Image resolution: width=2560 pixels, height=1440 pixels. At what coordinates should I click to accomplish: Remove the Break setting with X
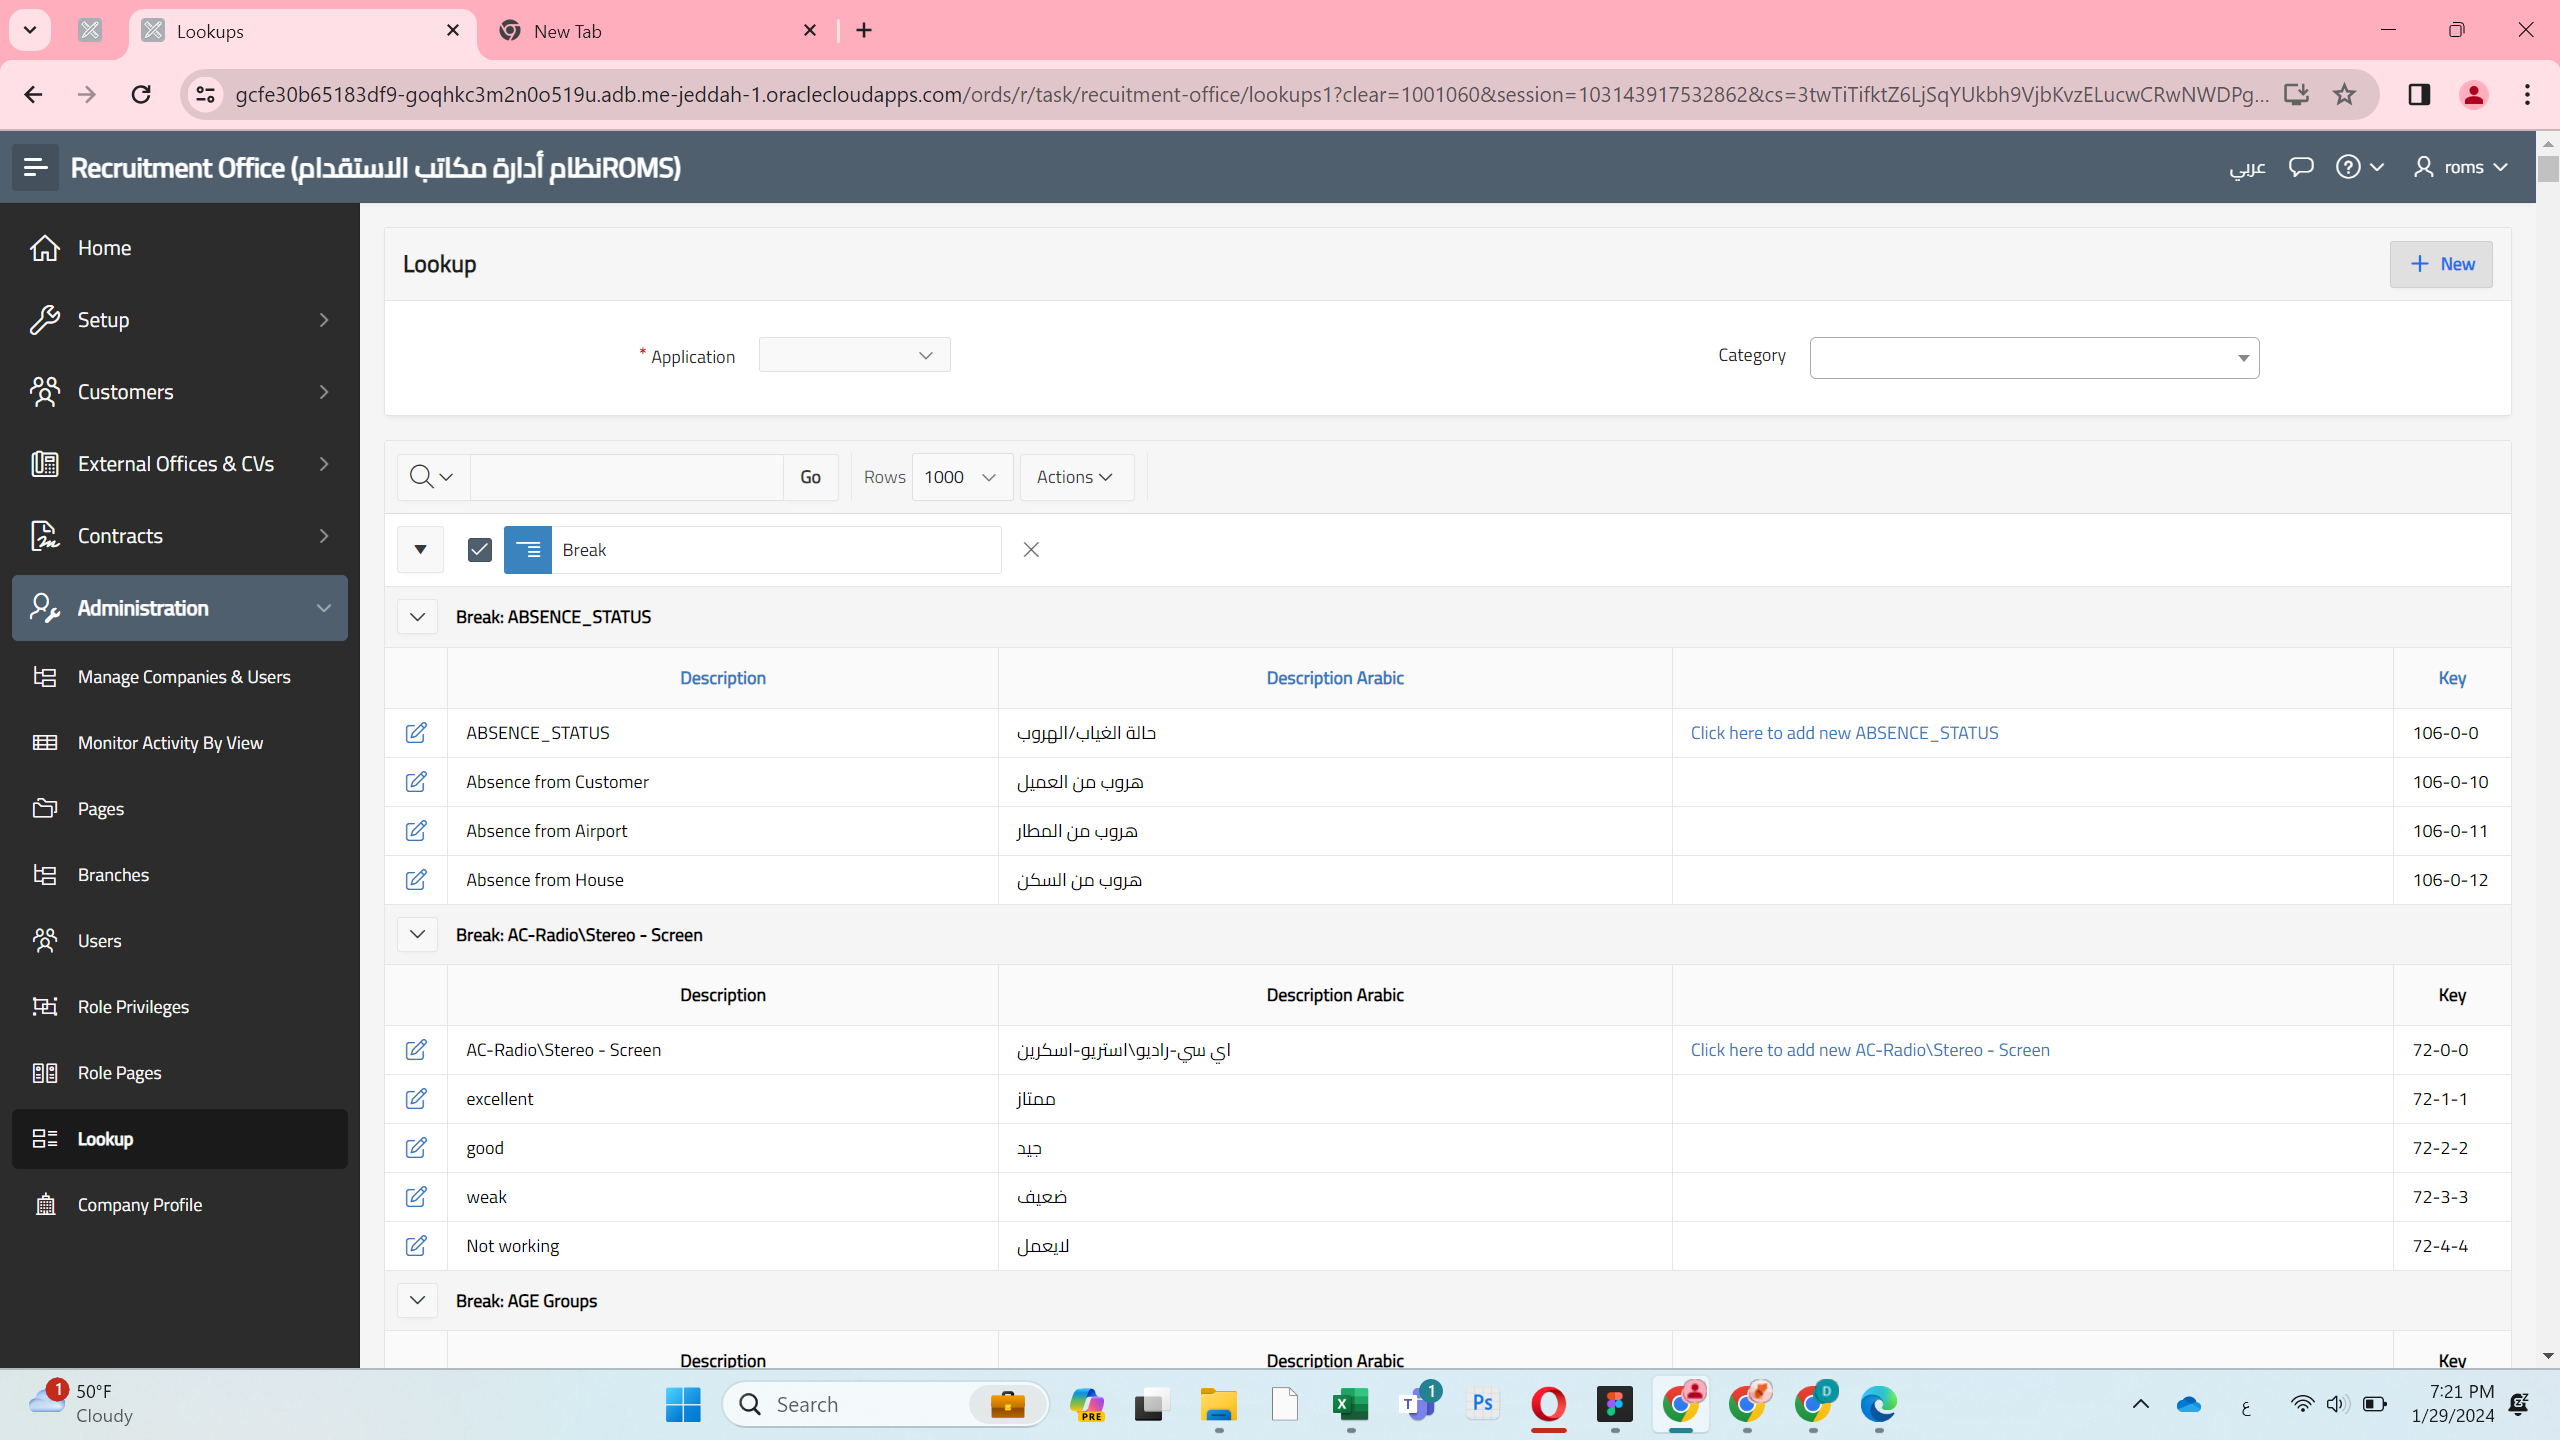pos(1031,550)
